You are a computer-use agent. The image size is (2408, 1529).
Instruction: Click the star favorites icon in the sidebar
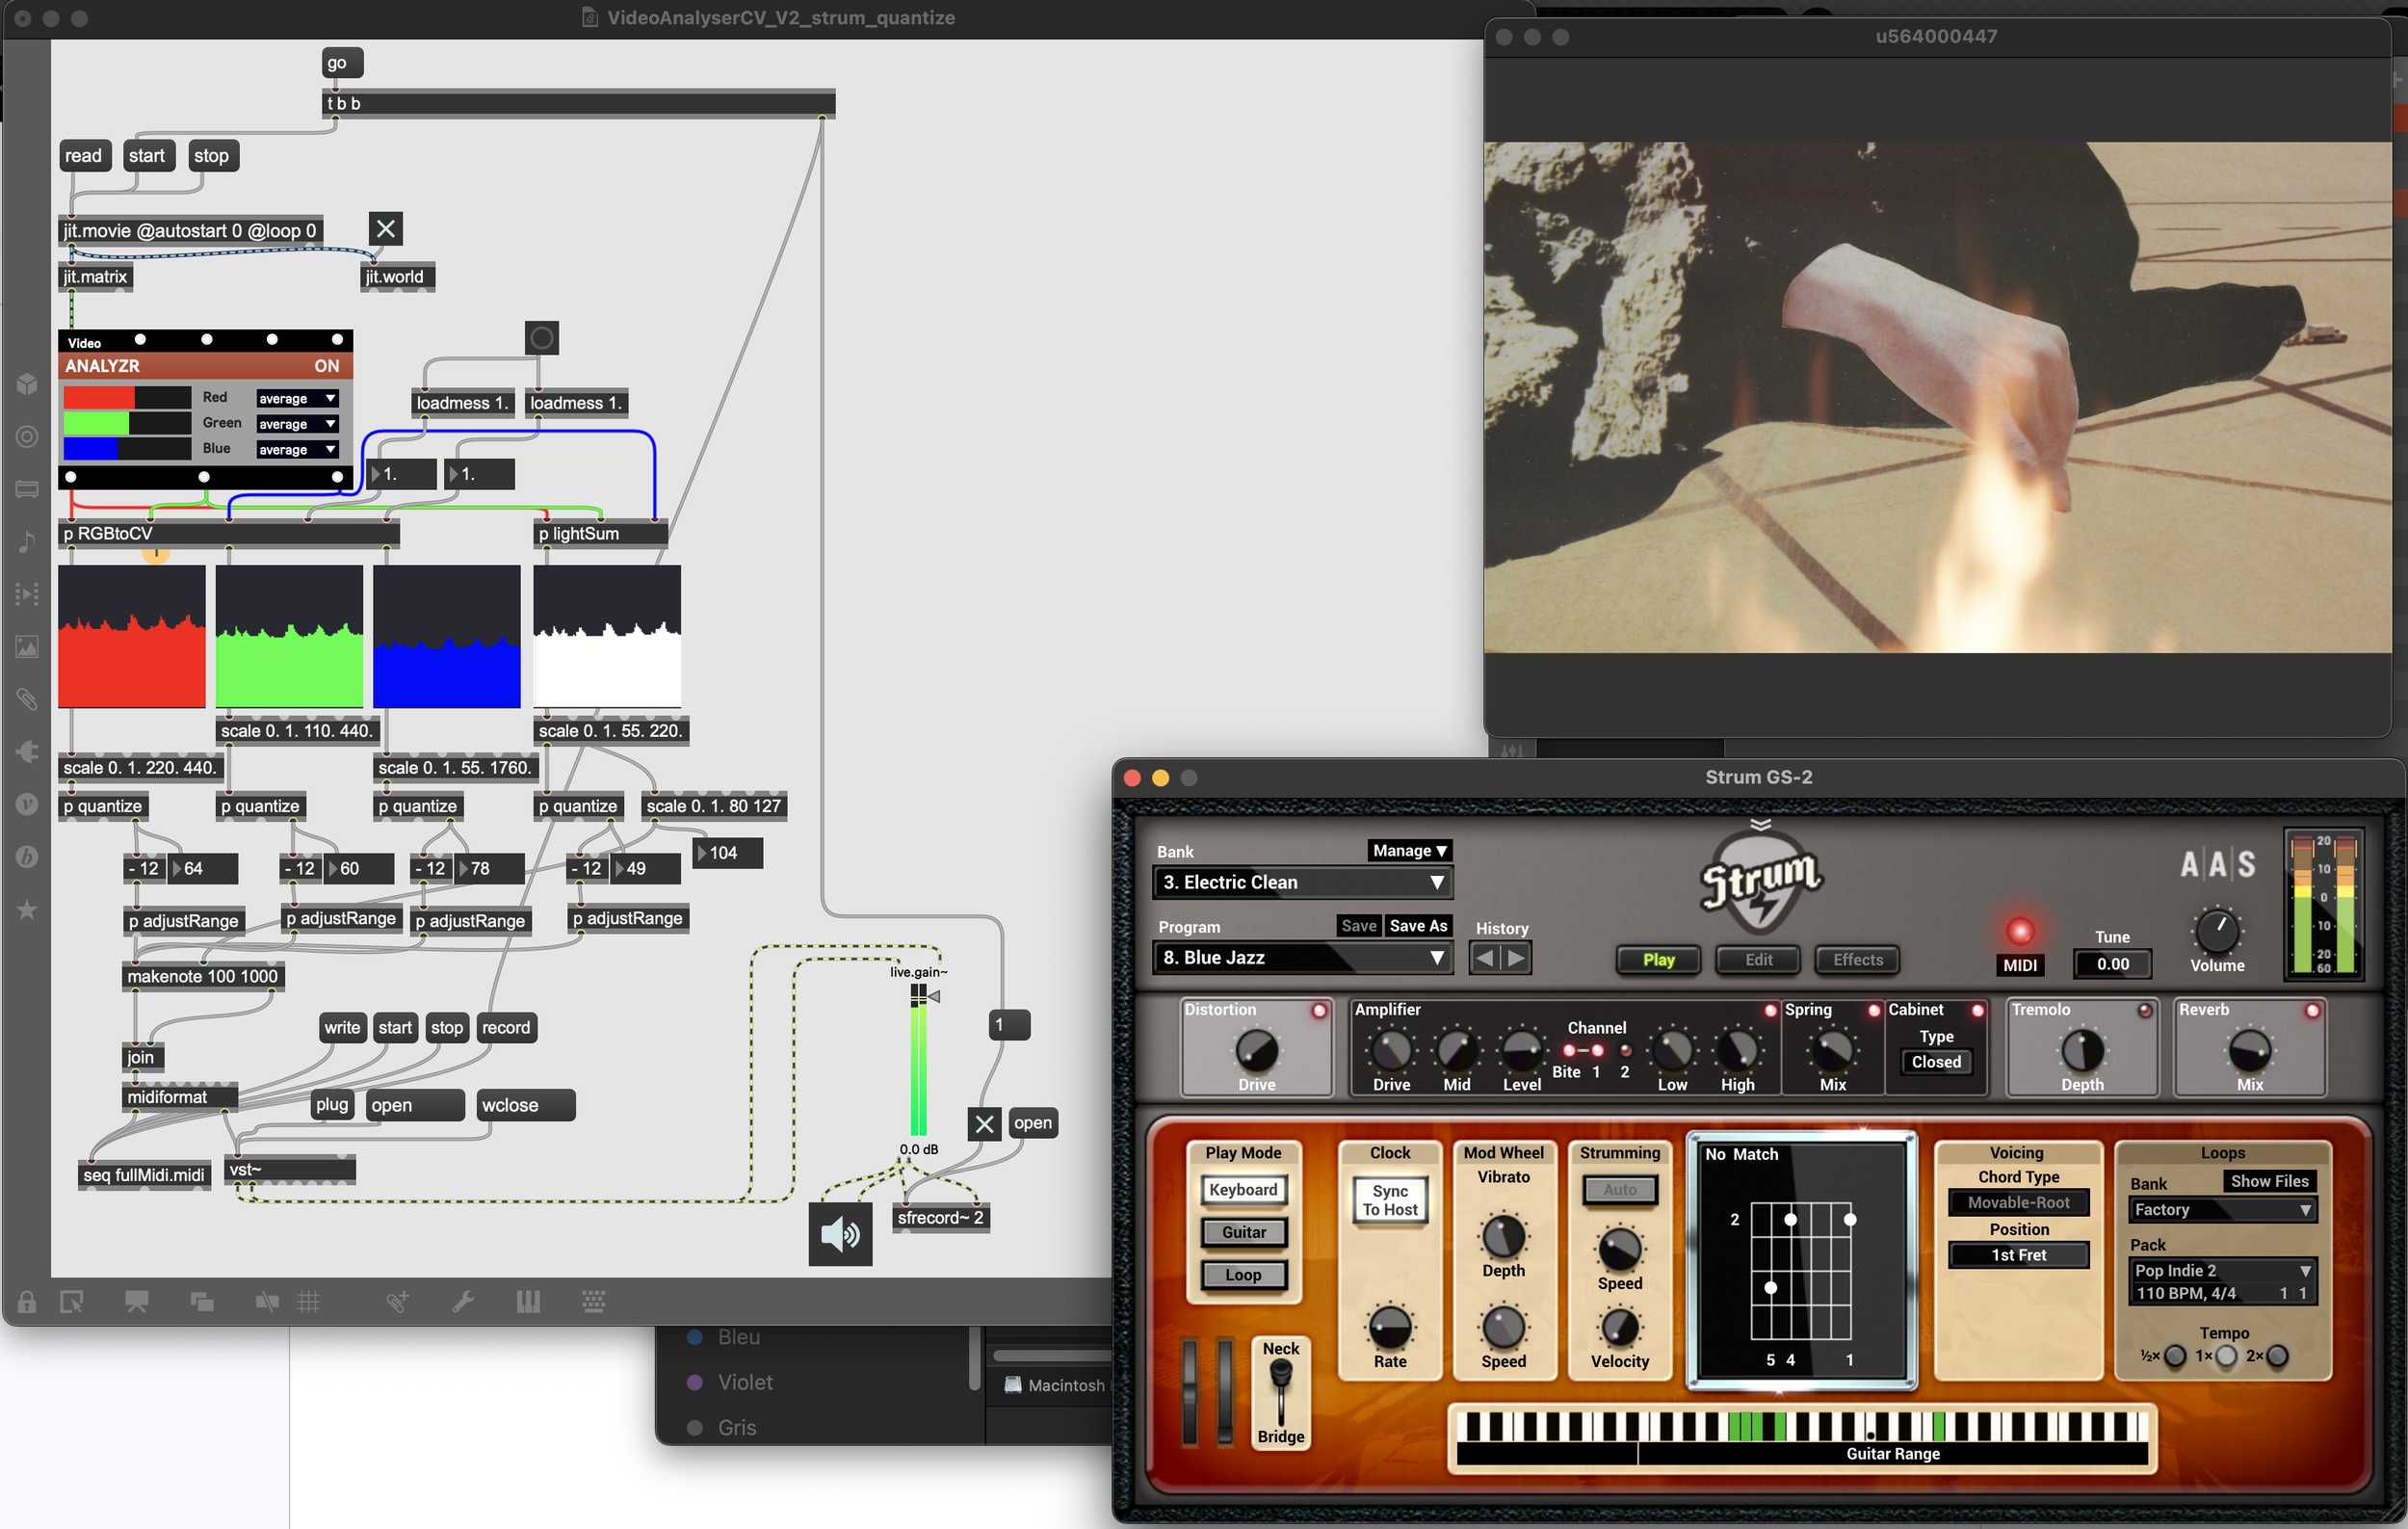click(27, 910)
